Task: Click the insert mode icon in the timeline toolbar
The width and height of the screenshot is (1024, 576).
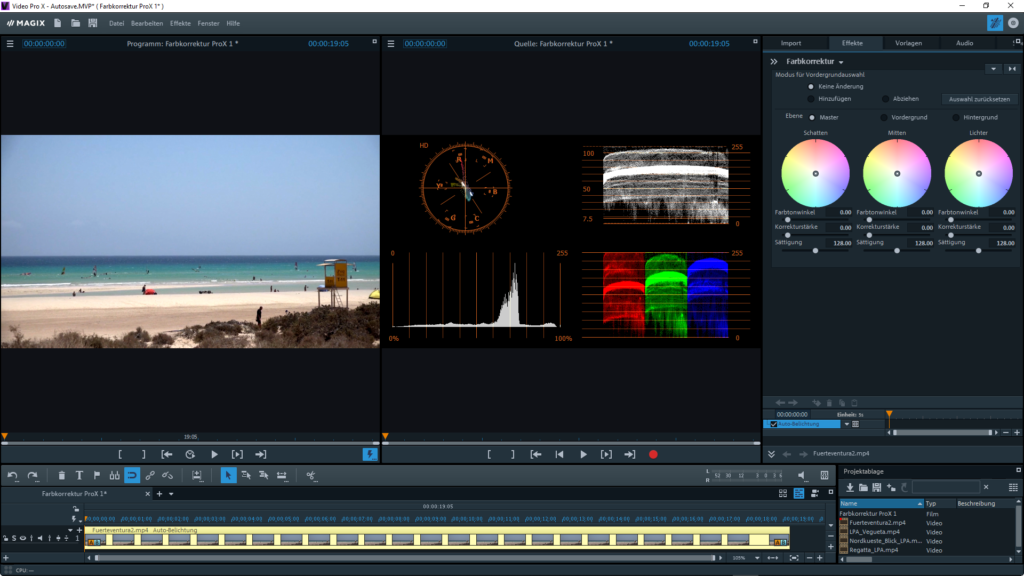Action: pos(197,475)
